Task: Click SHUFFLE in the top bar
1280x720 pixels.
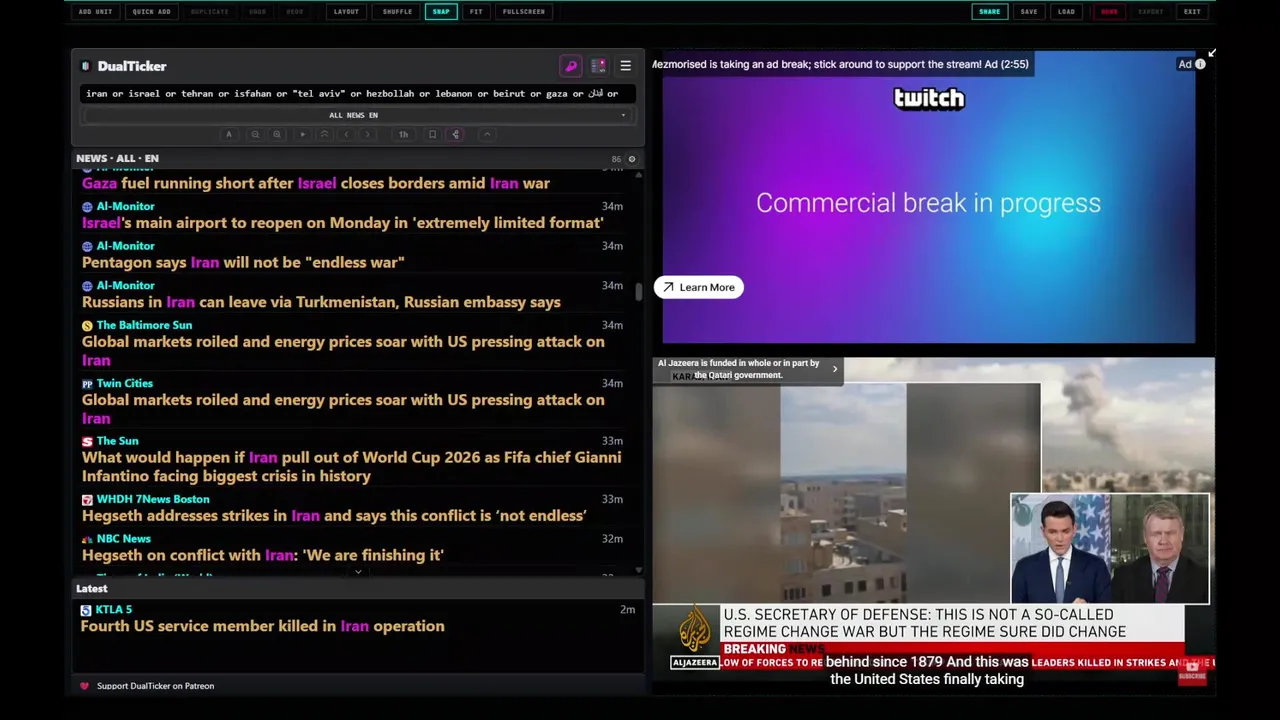Action: pyautogui.click(x=397, y=12)
